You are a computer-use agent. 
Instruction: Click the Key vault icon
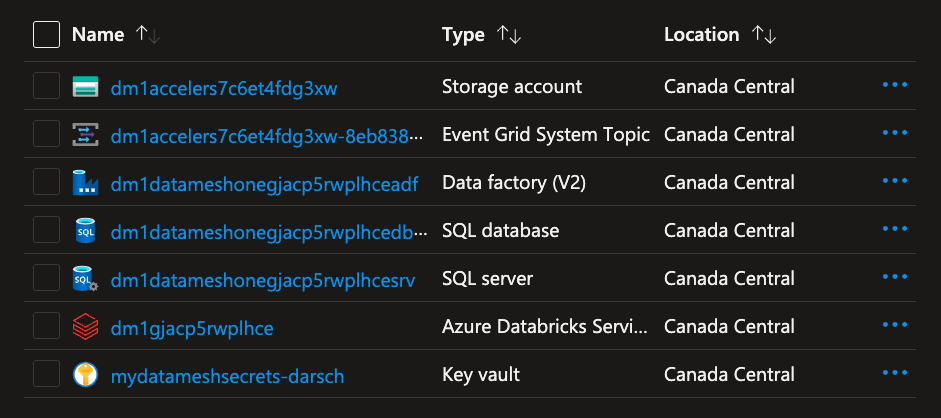pyautogui.click(x=85, y=375)
